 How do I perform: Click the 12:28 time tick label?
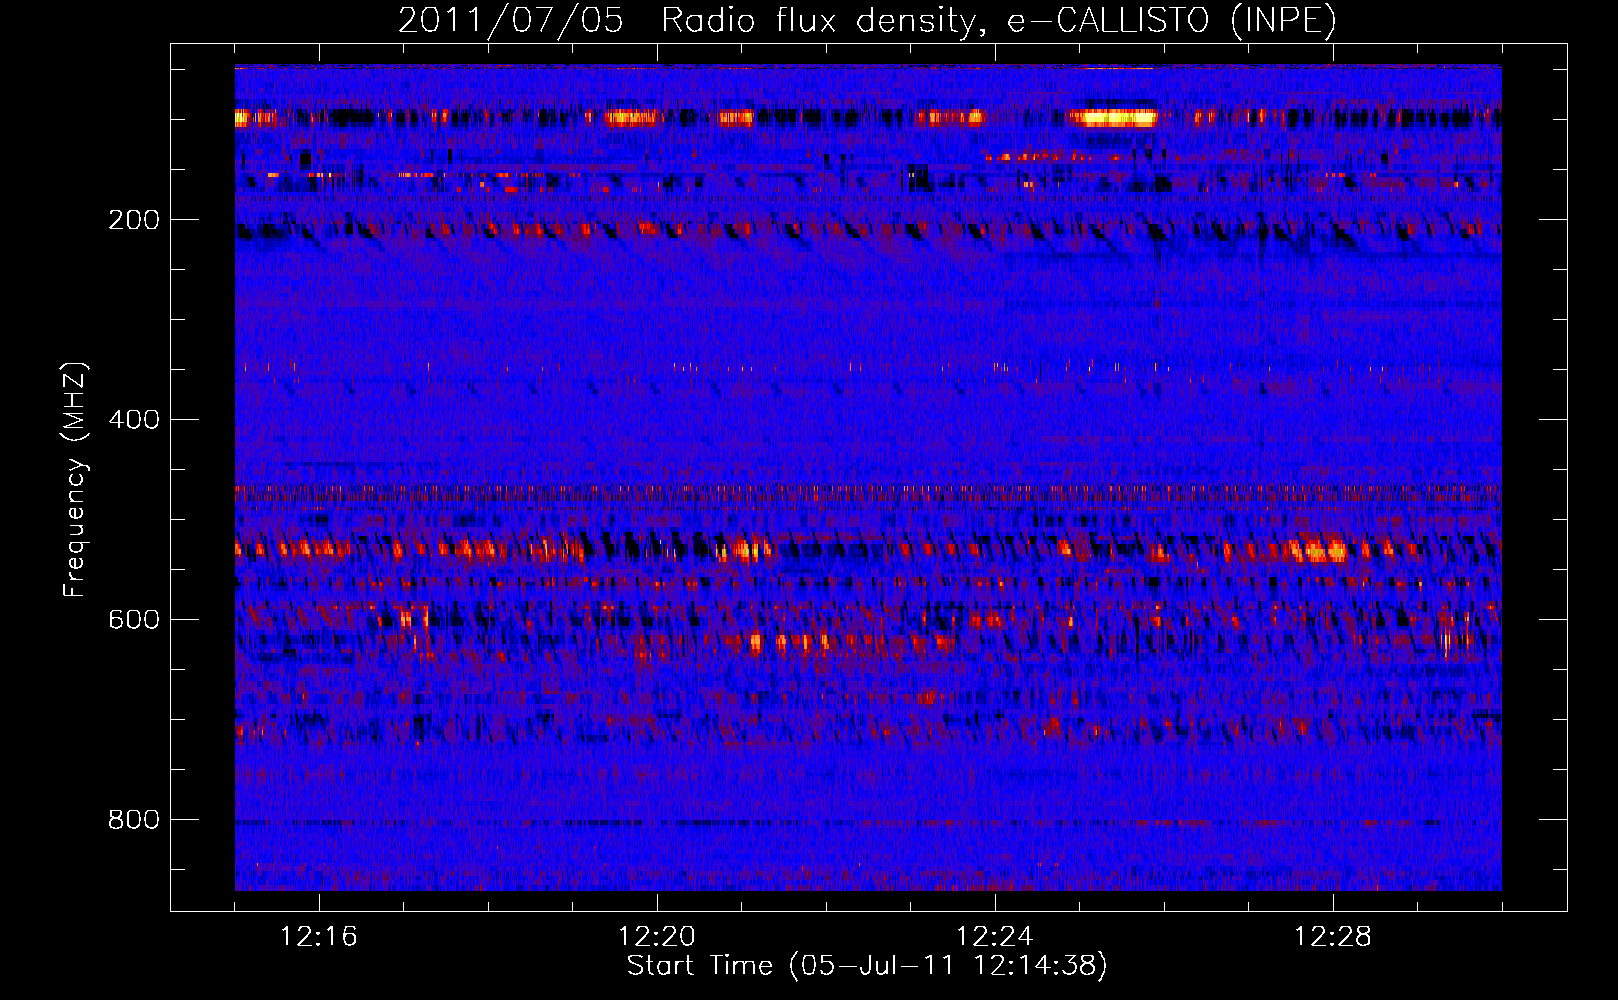pyautogui.click(x=1333, y=937)
